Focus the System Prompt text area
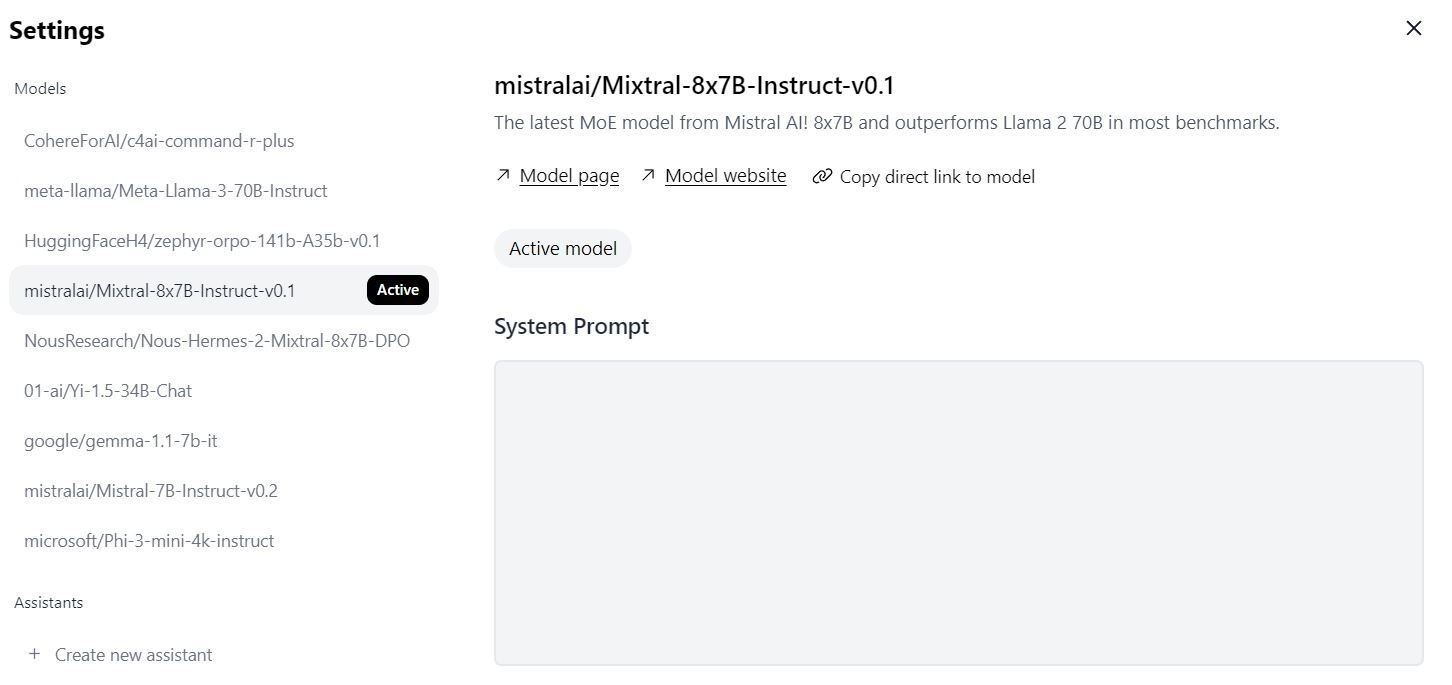 click(x=958, y=513)
